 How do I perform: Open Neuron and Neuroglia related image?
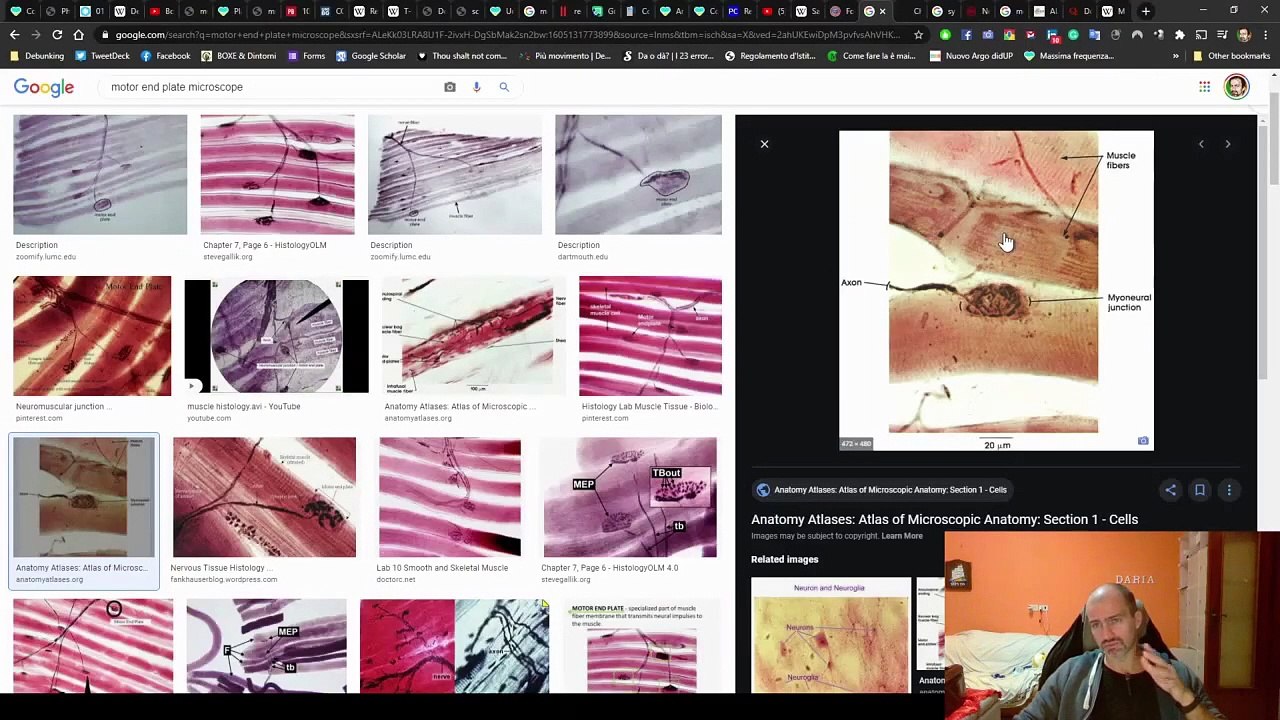coord(830,635)
